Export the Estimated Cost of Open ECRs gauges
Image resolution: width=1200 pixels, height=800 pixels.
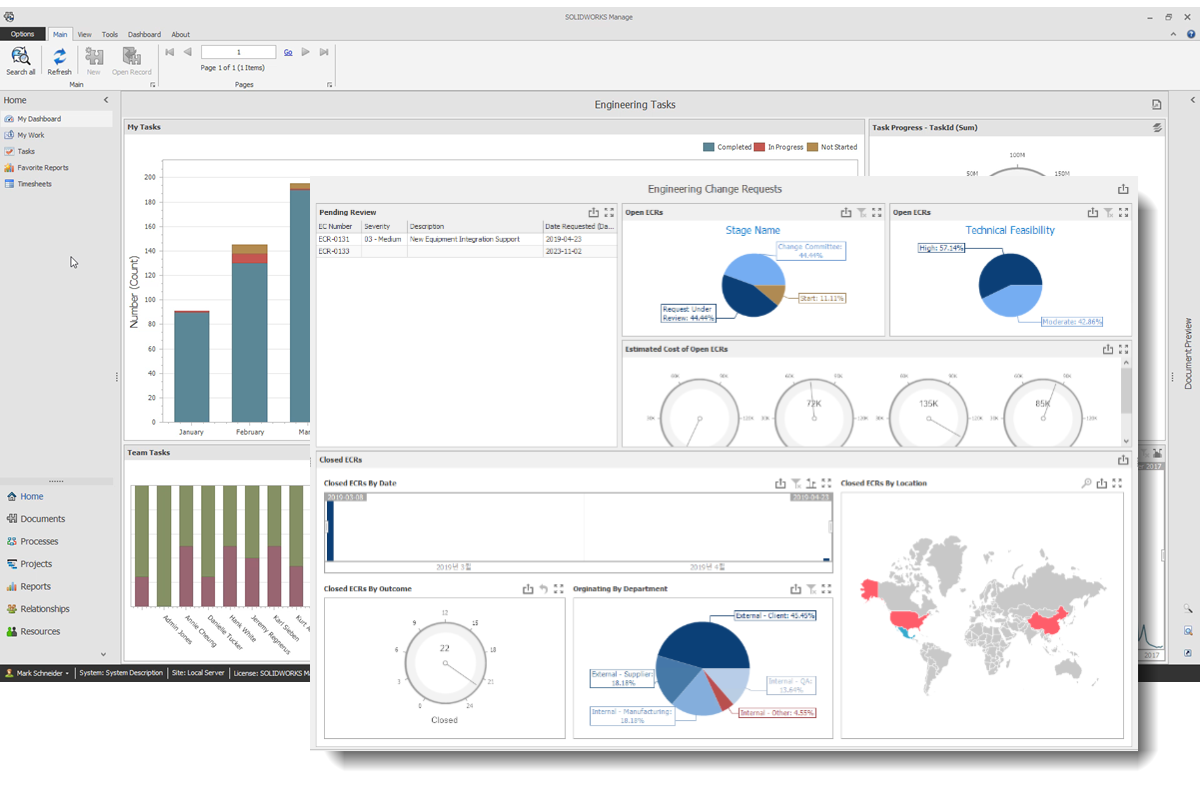(x=1108, y=349)
